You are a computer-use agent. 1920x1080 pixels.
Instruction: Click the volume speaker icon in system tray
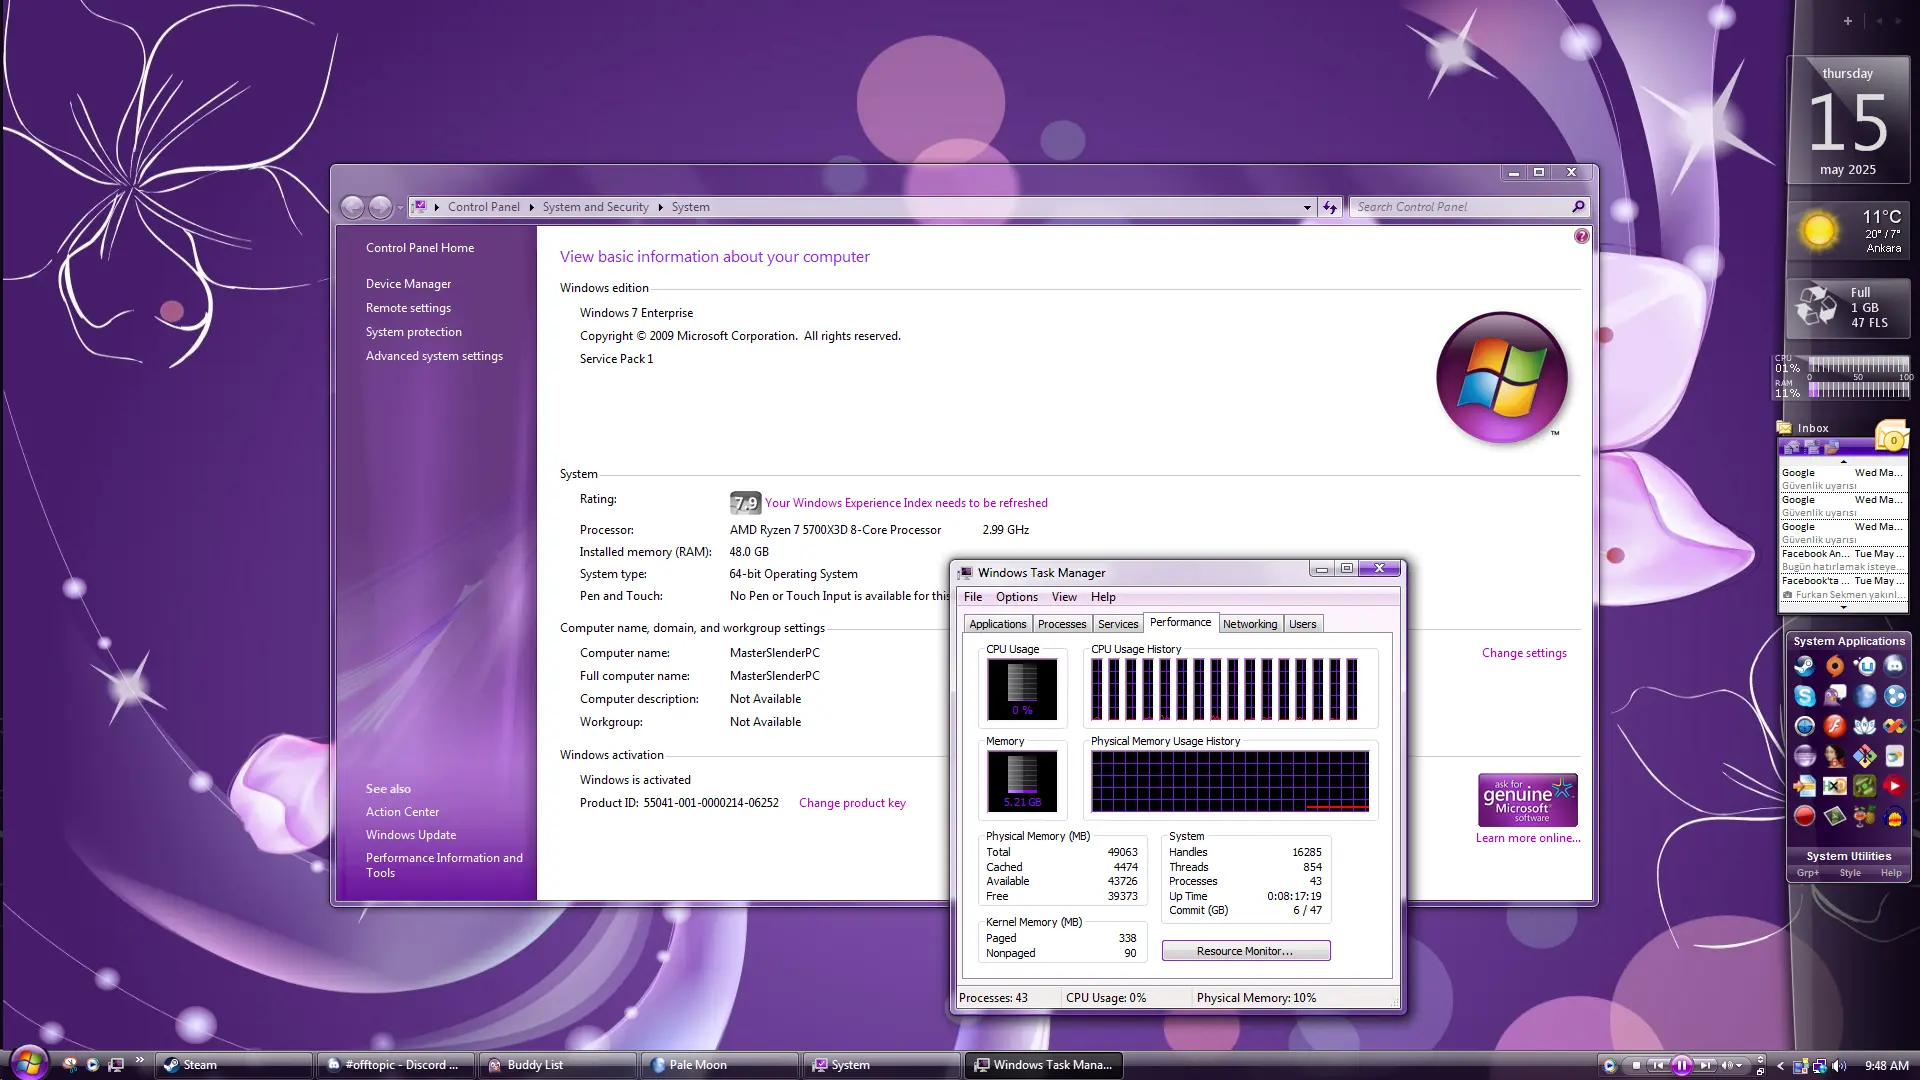[1839, 1066]
